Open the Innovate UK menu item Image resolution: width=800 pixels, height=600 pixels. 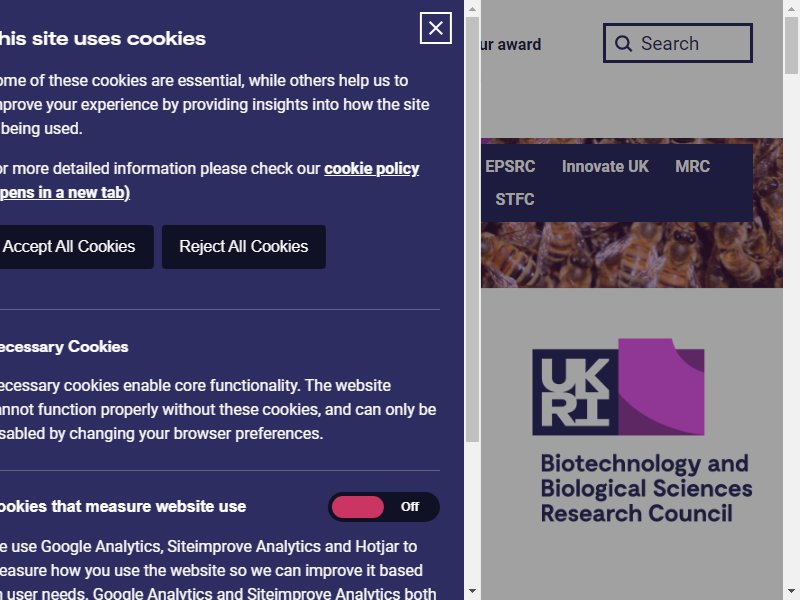(x=605, y=166)
